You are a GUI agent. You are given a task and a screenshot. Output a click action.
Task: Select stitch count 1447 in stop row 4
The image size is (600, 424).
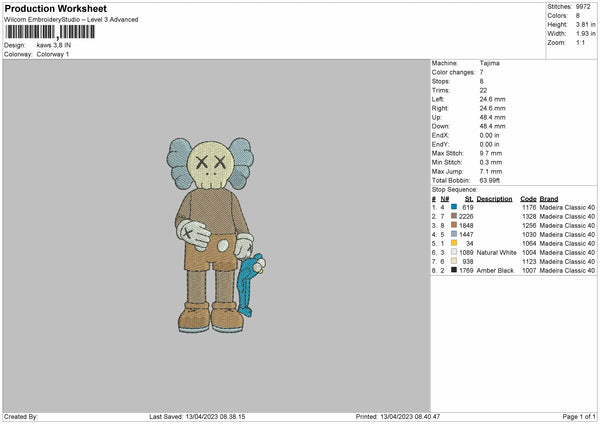(466, 234)
